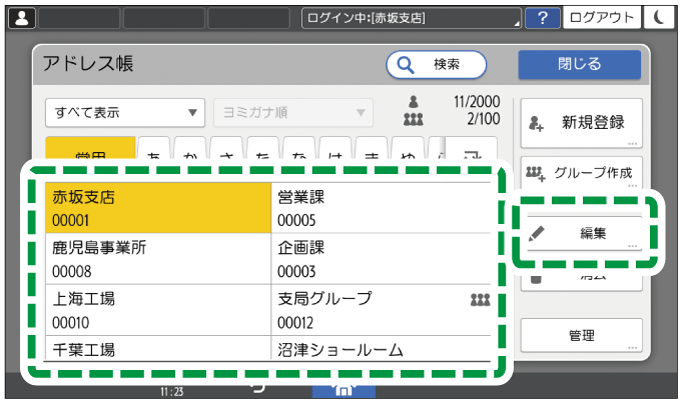Click the 新規登録 button
Screen dimensions: 680x404
(581, 123)
